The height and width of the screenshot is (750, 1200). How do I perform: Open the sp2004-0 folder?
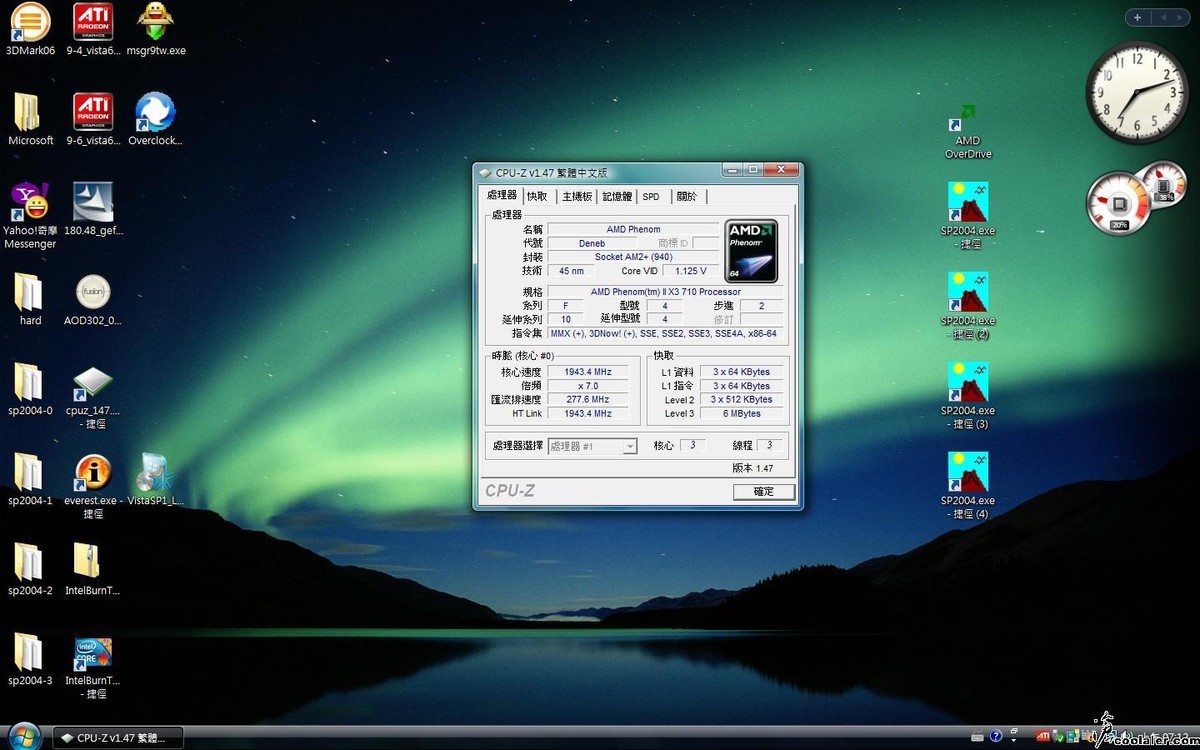click(x=30, y=388)
